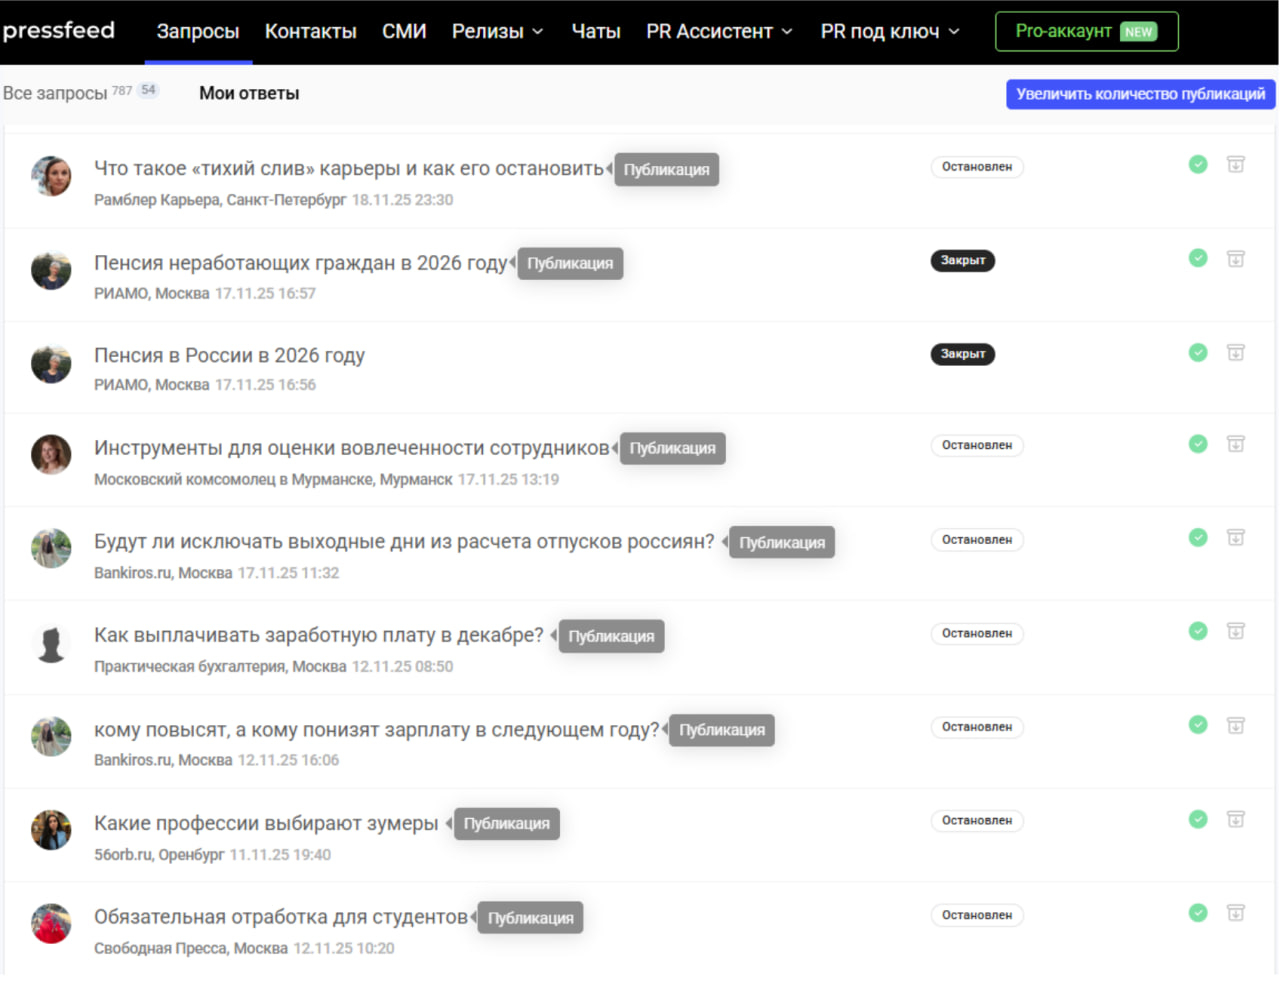Click Увеличить количество публикаций button
The height and width of the screenshot is (990, 1280).
click(x=1141, y=94)
